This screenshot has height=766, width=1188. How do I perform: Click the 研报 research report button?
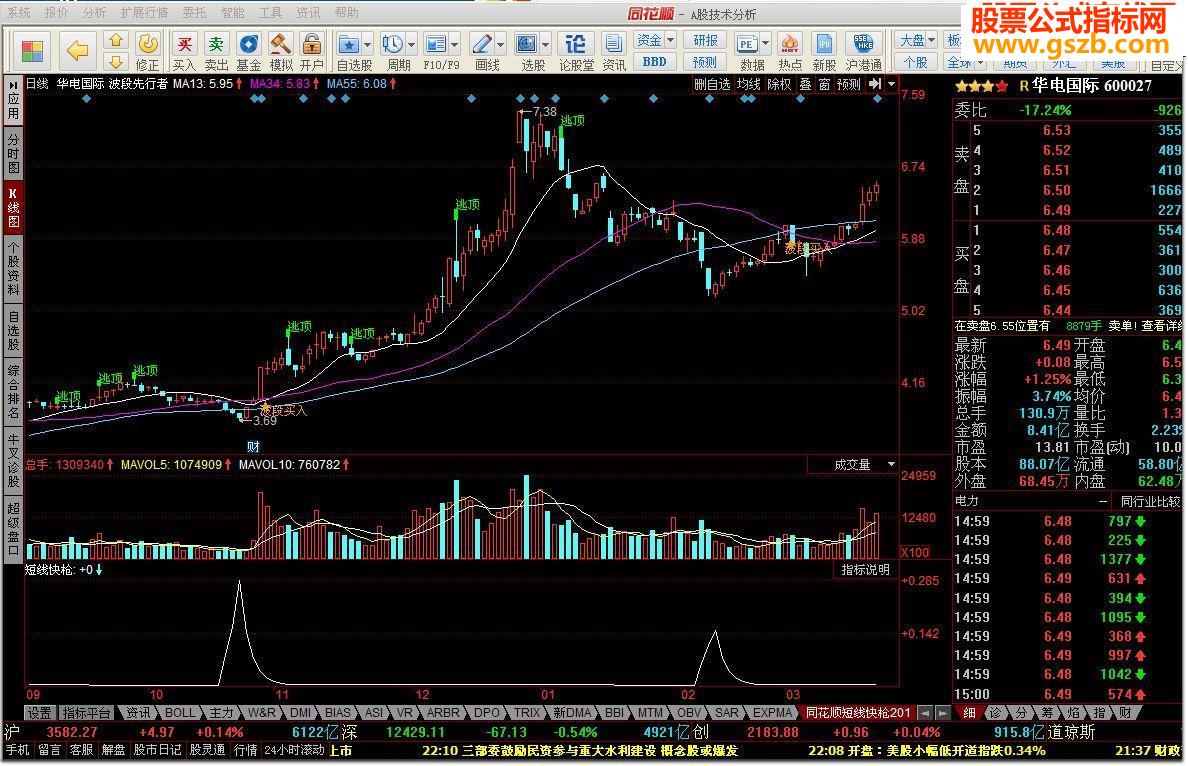(705, 40)
